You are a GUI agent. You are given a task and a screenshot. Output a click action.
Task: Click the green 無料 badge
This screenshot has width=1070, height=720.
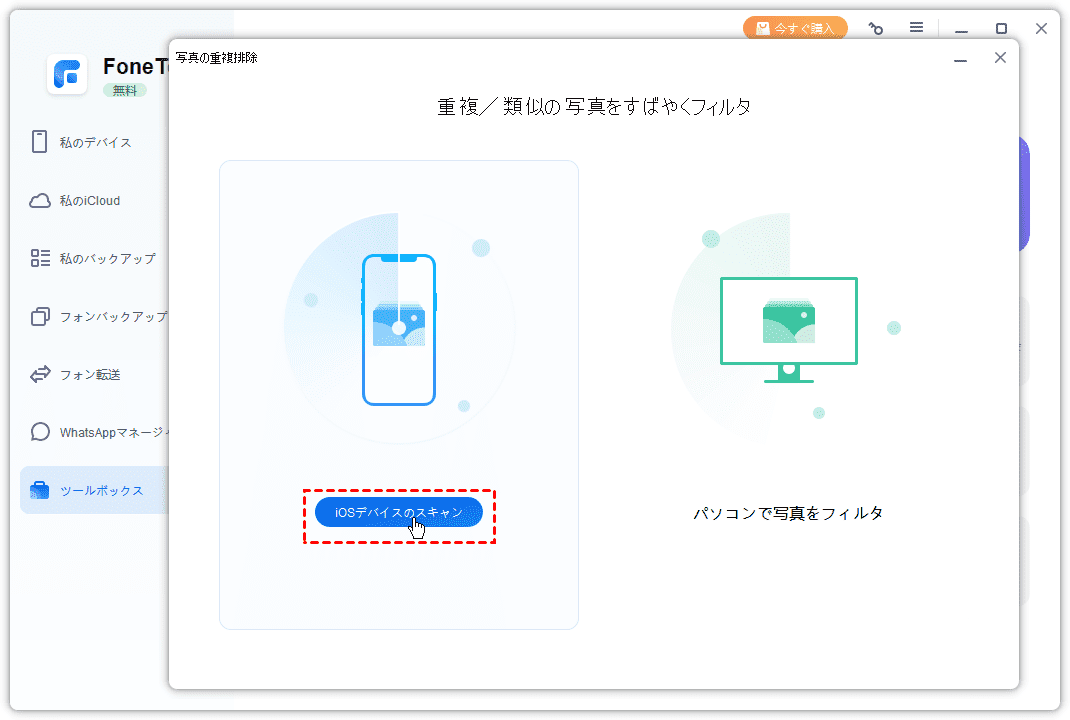[125, 90]
